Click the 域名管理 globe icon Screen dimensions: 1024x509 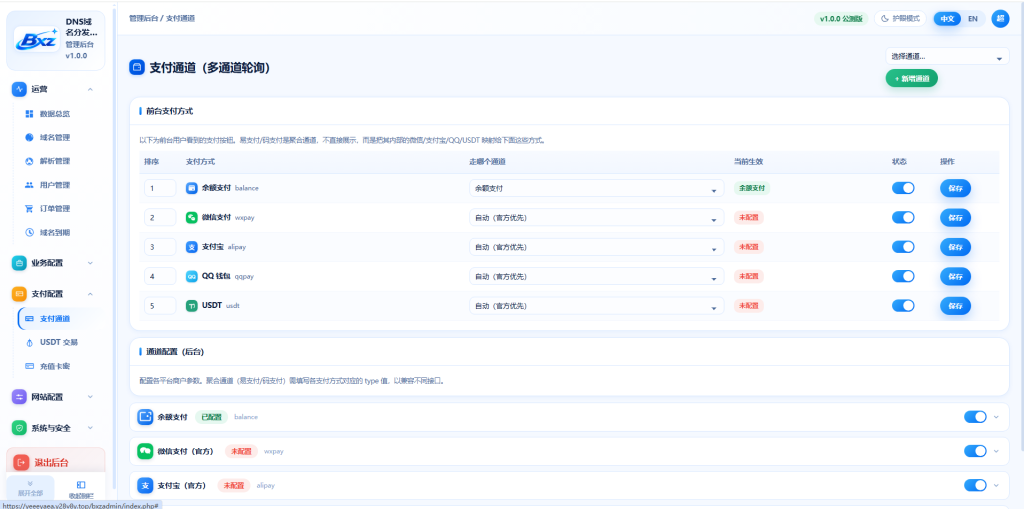tap(29, 137)
